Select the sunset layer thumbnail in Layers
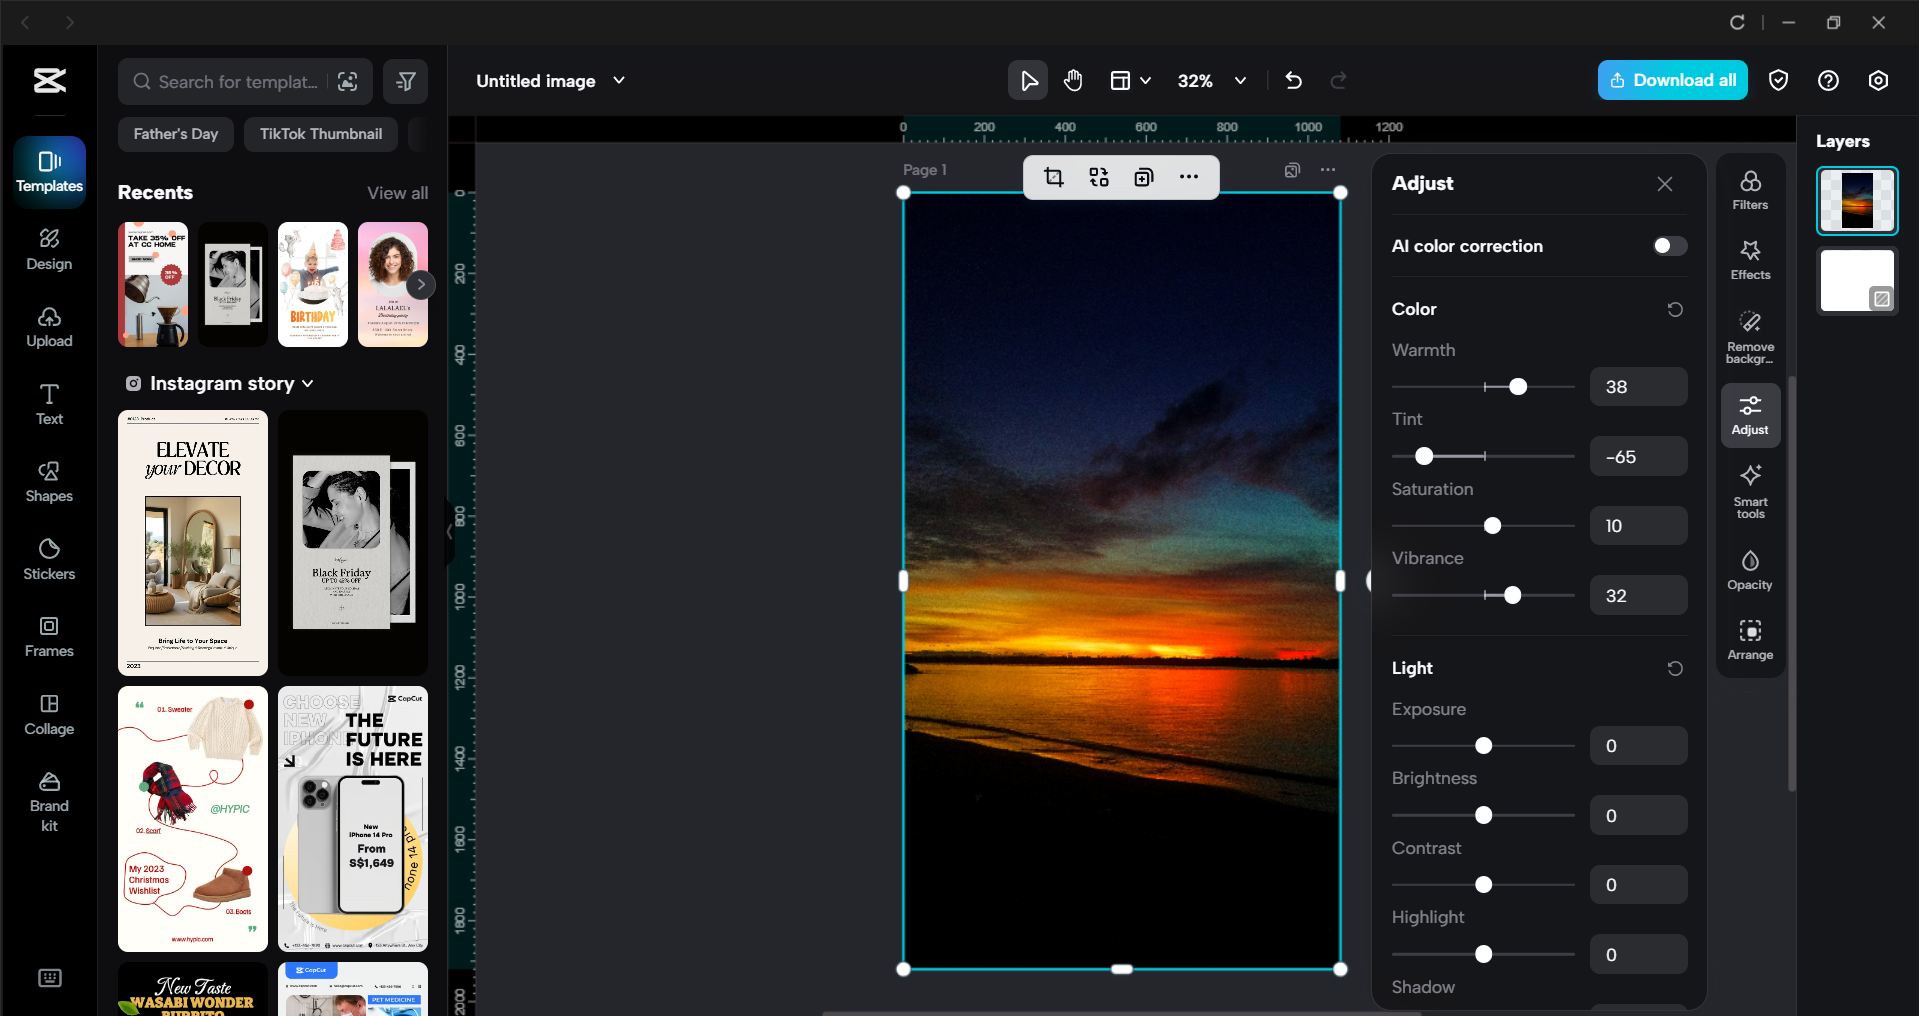 tap(1856, 199)
